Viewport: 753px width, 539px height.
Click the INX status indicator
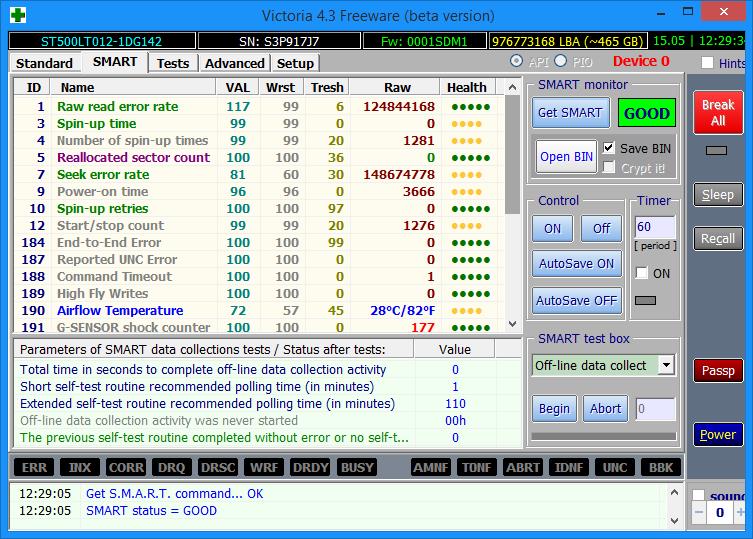tap(80, 467)
